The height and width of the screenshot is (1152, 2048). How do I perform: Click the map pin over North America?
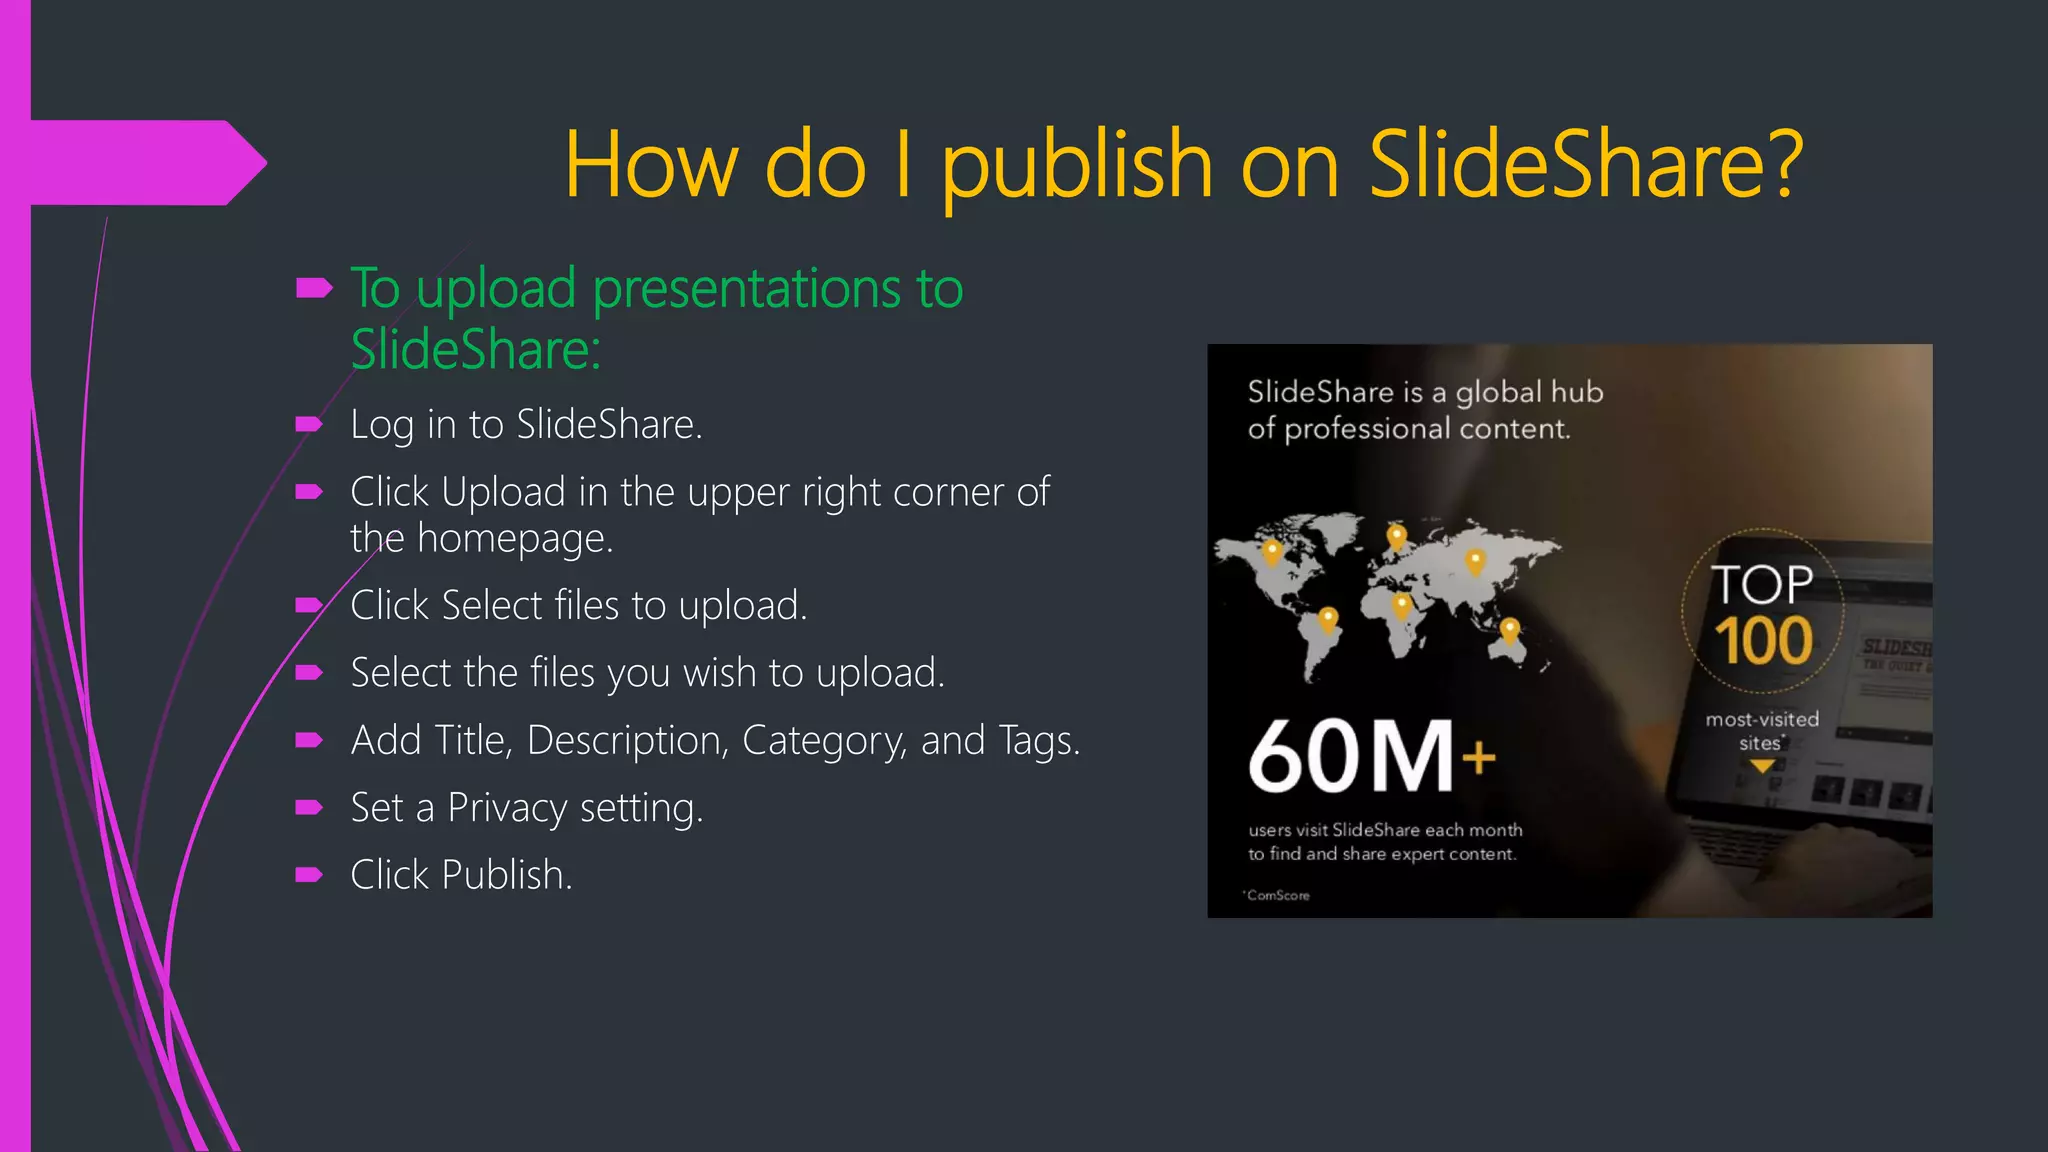[x=1272, y=550]
